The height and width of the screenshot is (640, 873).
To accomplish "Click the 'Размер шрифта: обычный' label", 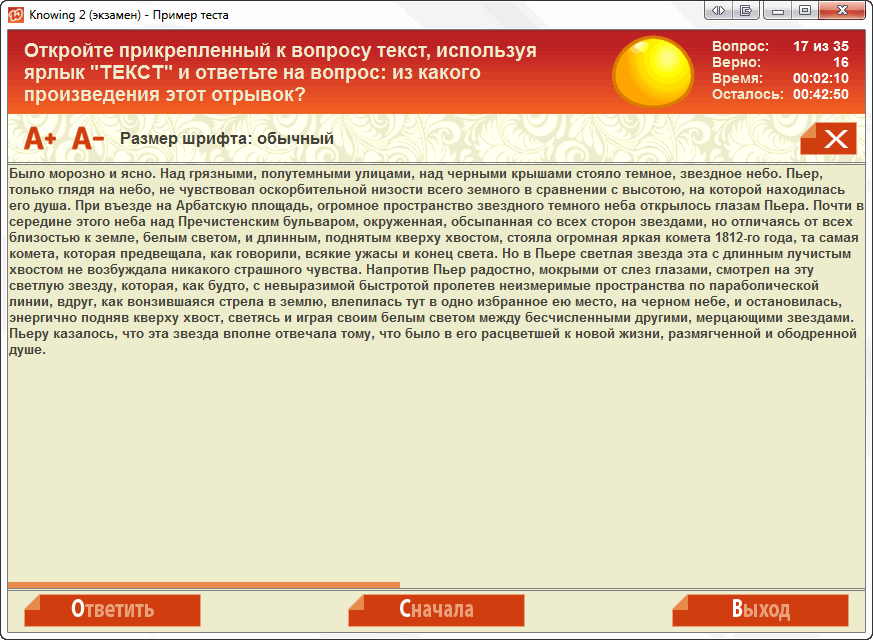I will pyautogui.click(x=227, y=139).
